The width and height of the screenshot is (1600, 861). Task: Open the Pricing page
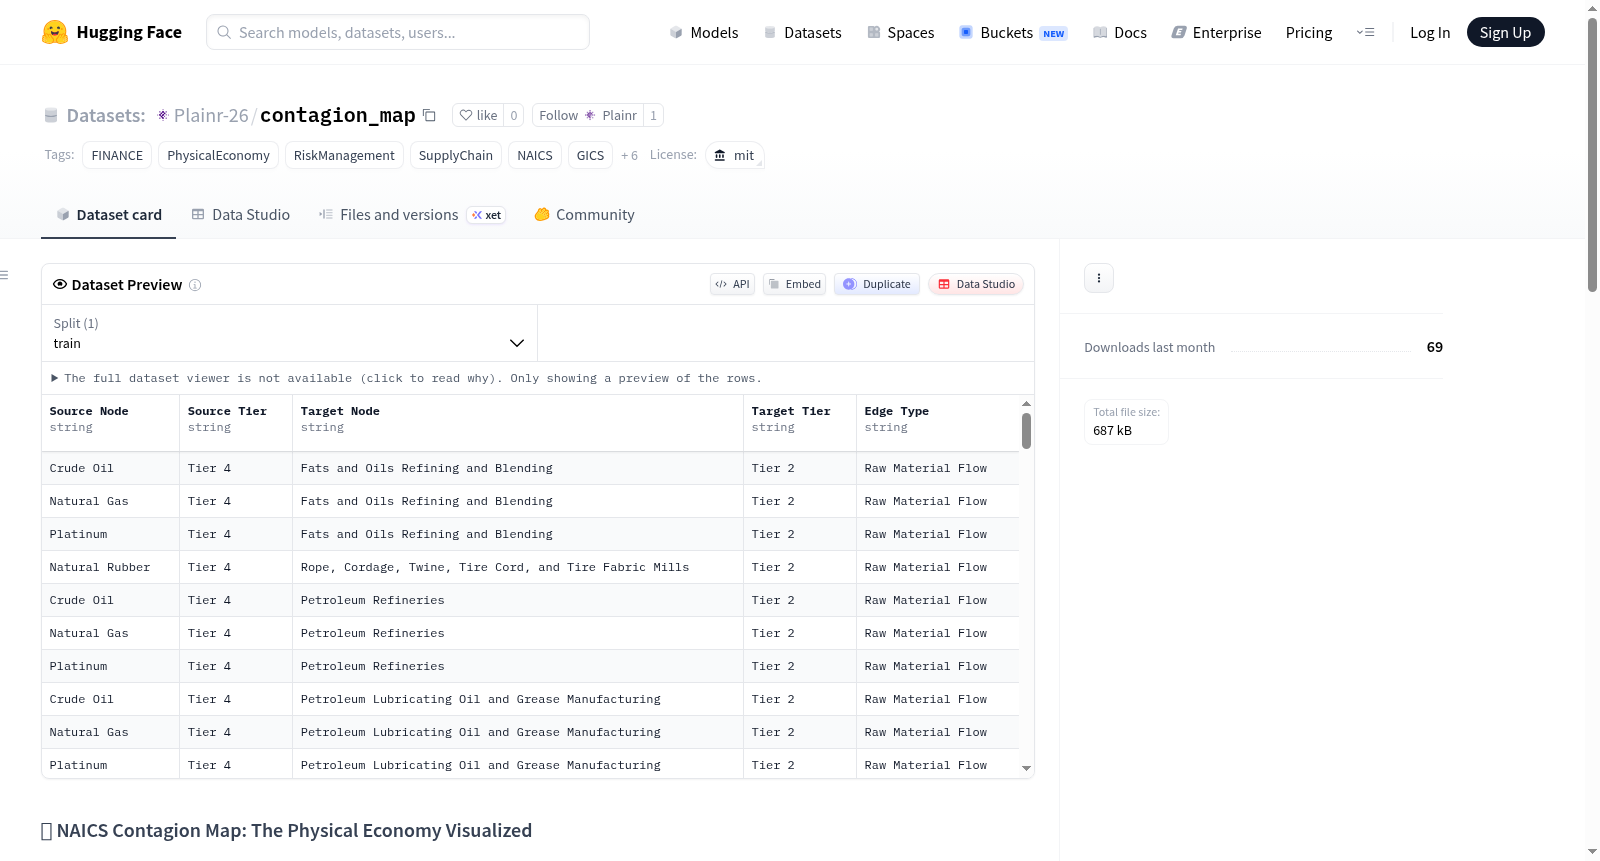[1309, 32]
